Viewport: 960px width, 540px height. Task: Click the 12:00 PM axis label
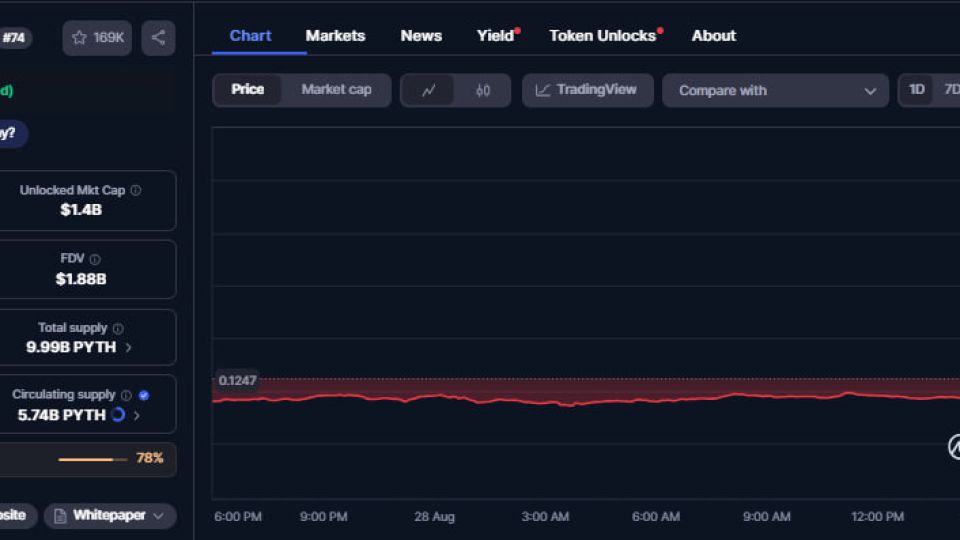coord(877,517)
